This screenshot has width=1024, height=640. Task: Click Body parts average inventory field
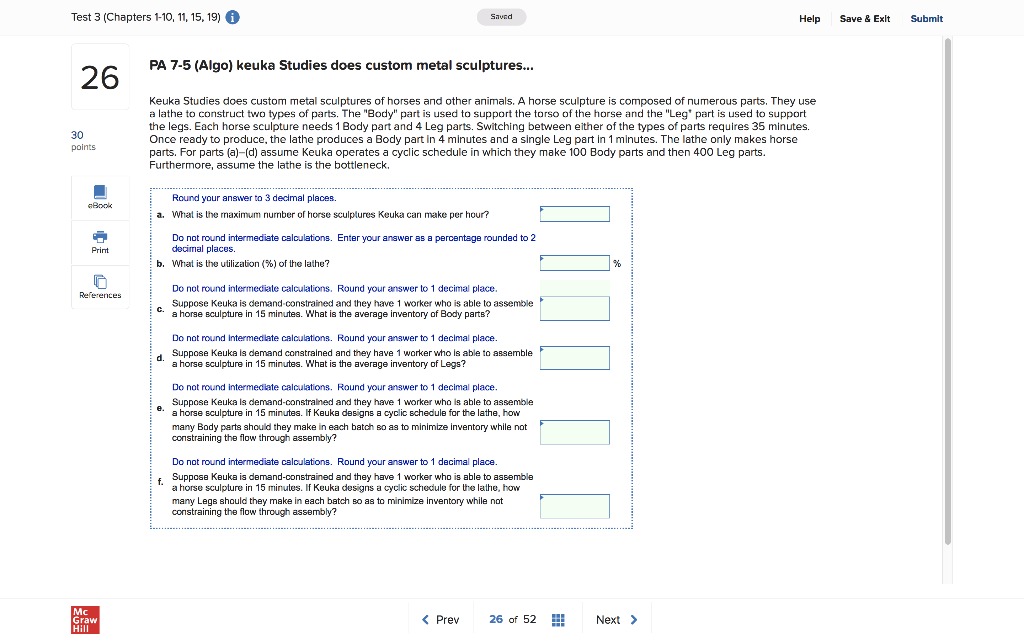575,308
